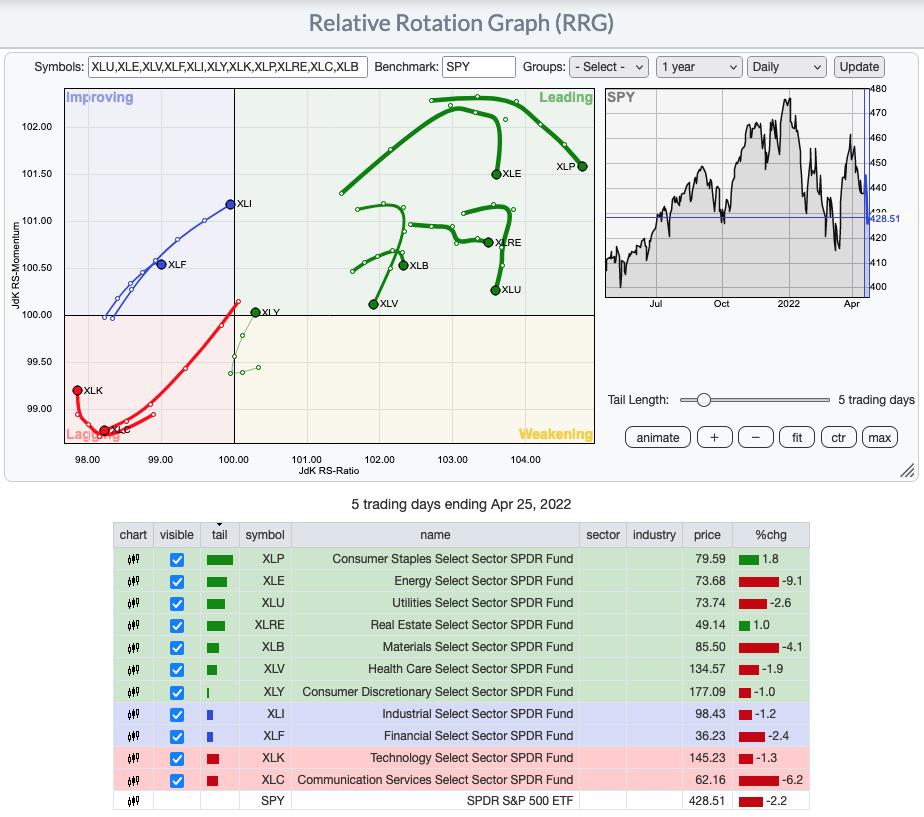Open the chart icon for XLV row
This screenshot has height=817, width=924.
tap(133, 669)
